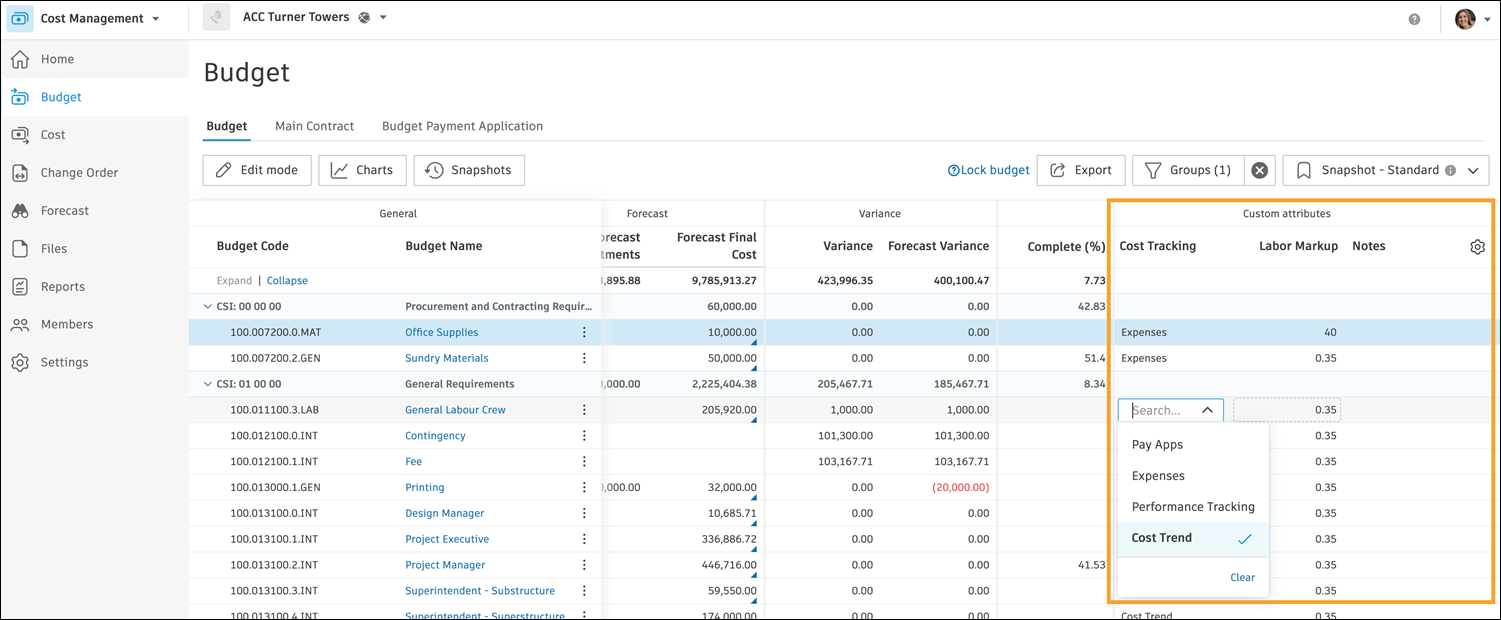The width and height of the screenshot is (1501, 620).
Task: Open the Budget Payment Application tab
Action: click(462, 127)
